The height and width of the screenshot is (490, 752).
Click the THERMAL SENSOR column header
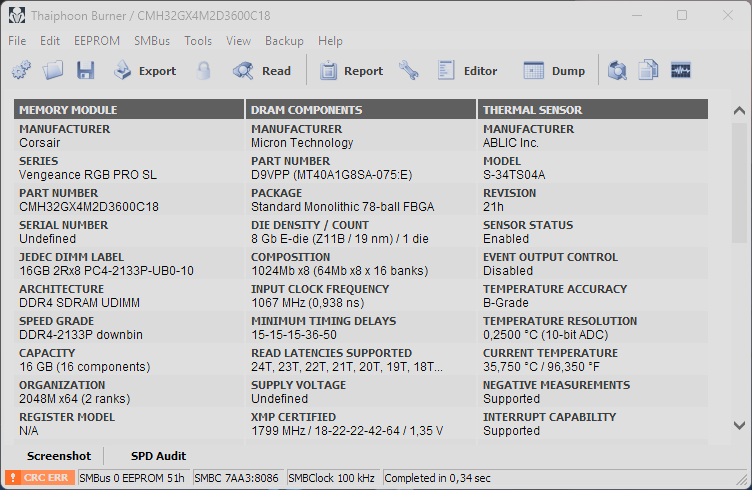coord(593,110)
